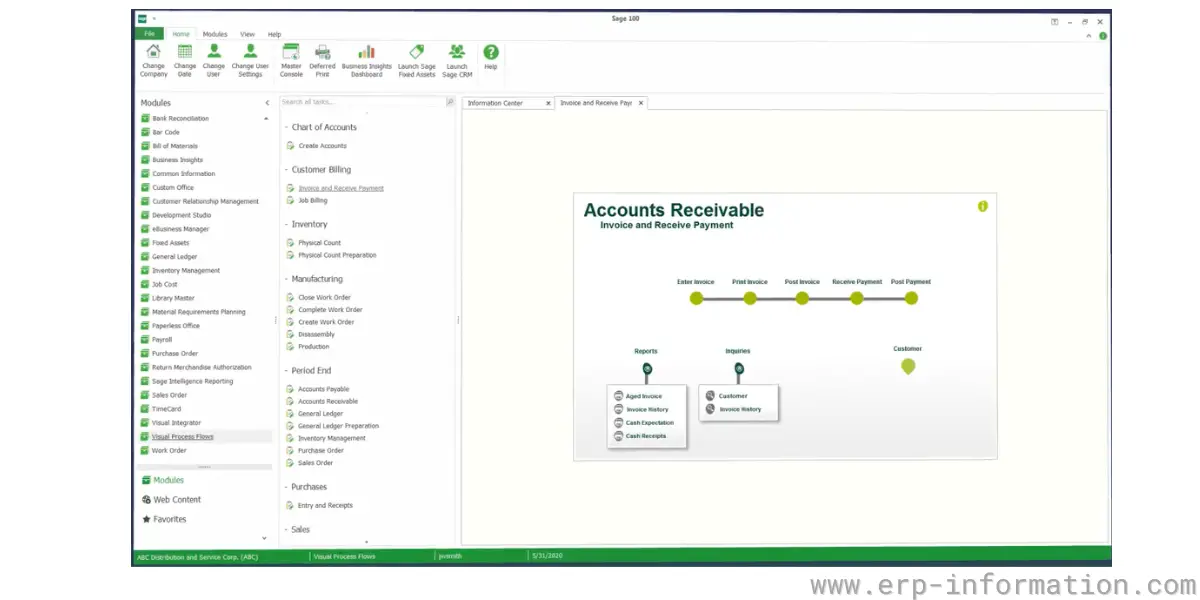Open Deferred Print
The height and width of the screenshot is (600, 1200).
pyautogui.click(x=322, y=60)
